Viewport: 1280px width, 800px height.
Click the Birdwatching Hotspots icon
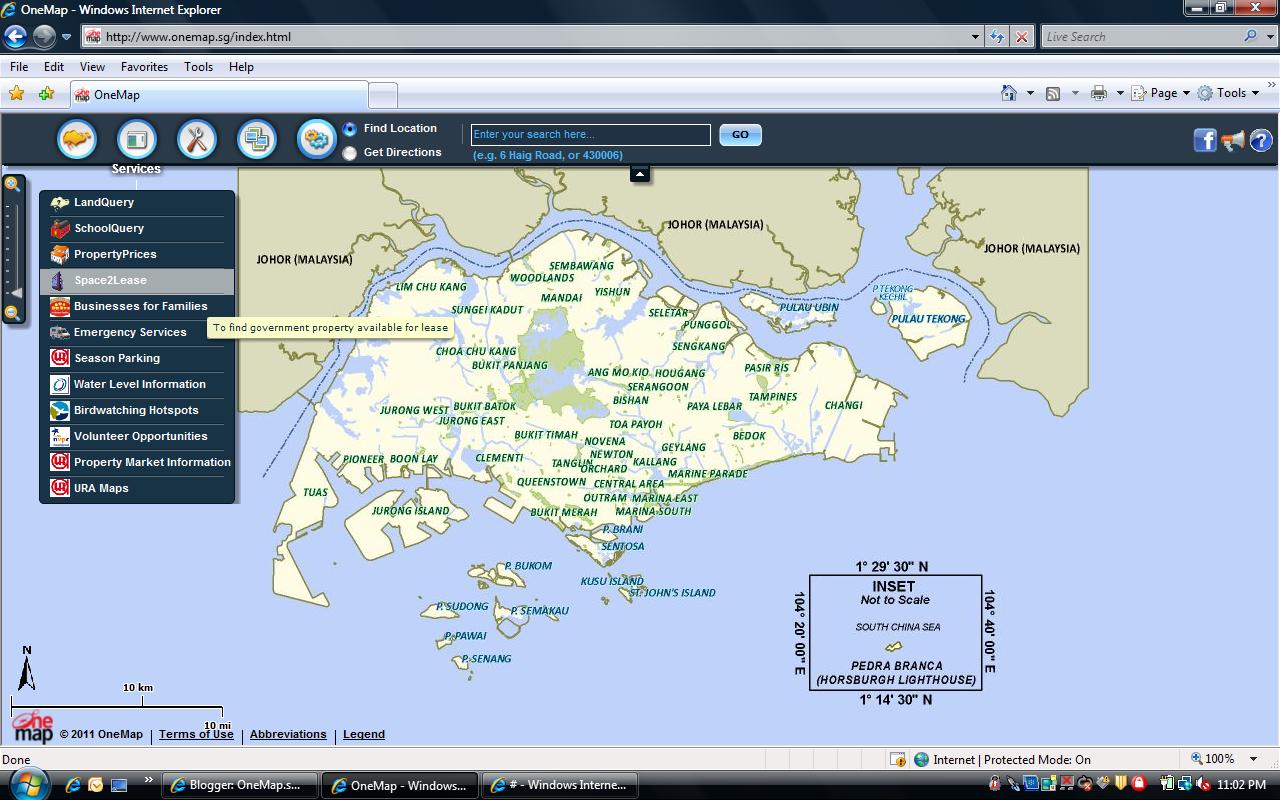[x=60, y=410]
